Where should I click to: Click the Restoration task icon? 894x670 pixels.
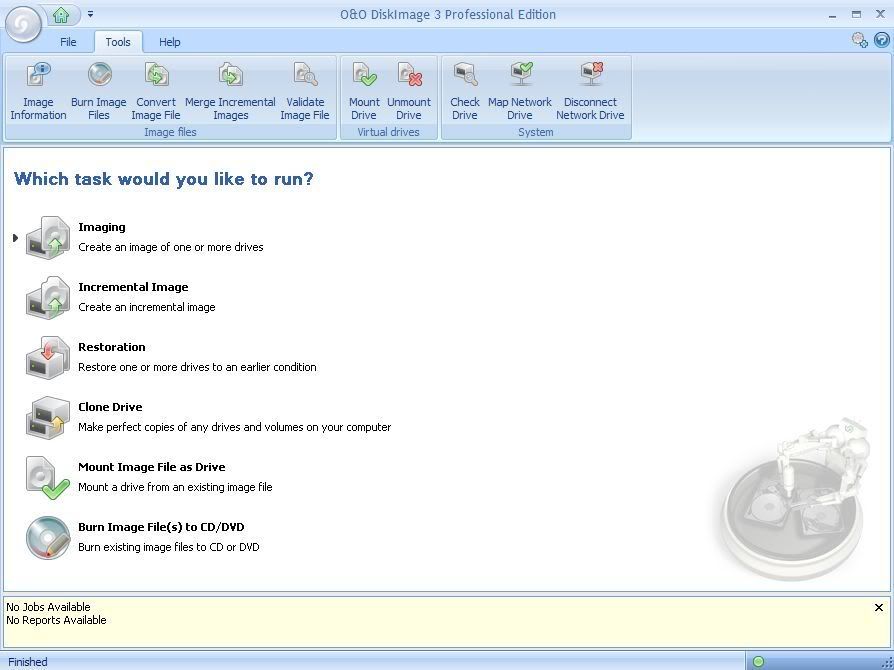click(x=48, y=357)
